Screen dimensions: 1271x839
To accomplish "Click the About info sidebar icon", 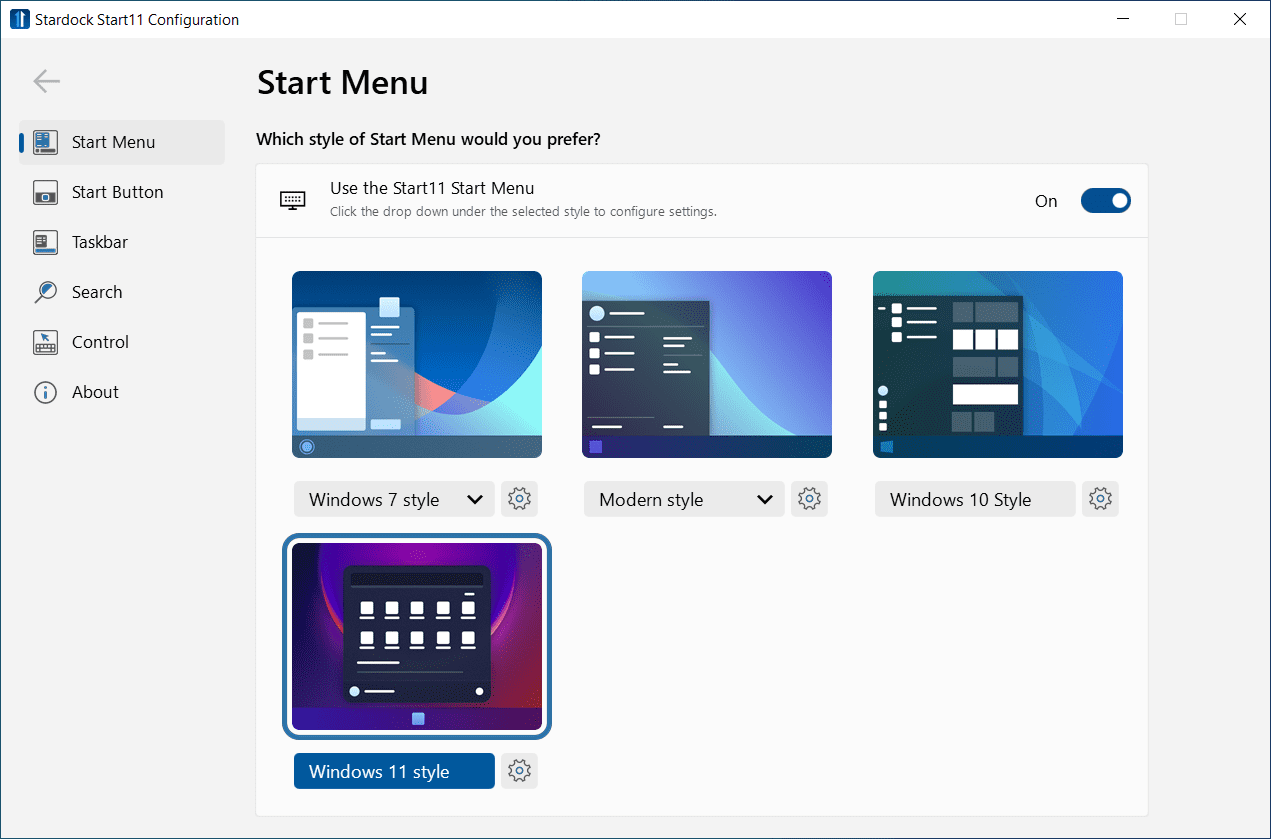I will point(45,392).
